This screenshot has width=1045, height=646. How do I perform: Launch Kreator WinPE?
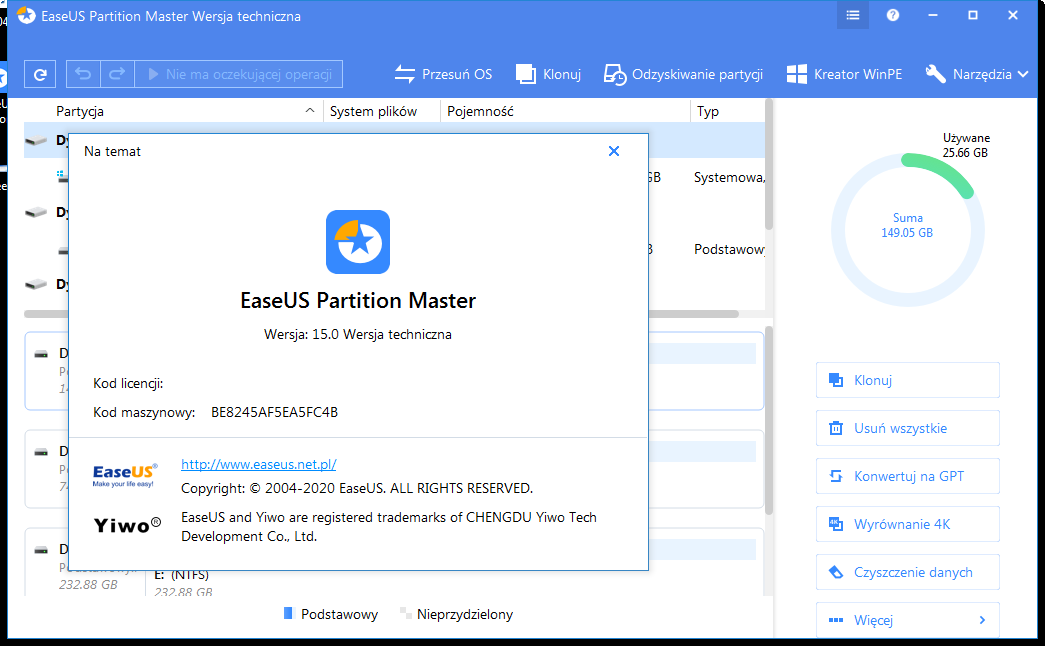click(x=844, y=74)
